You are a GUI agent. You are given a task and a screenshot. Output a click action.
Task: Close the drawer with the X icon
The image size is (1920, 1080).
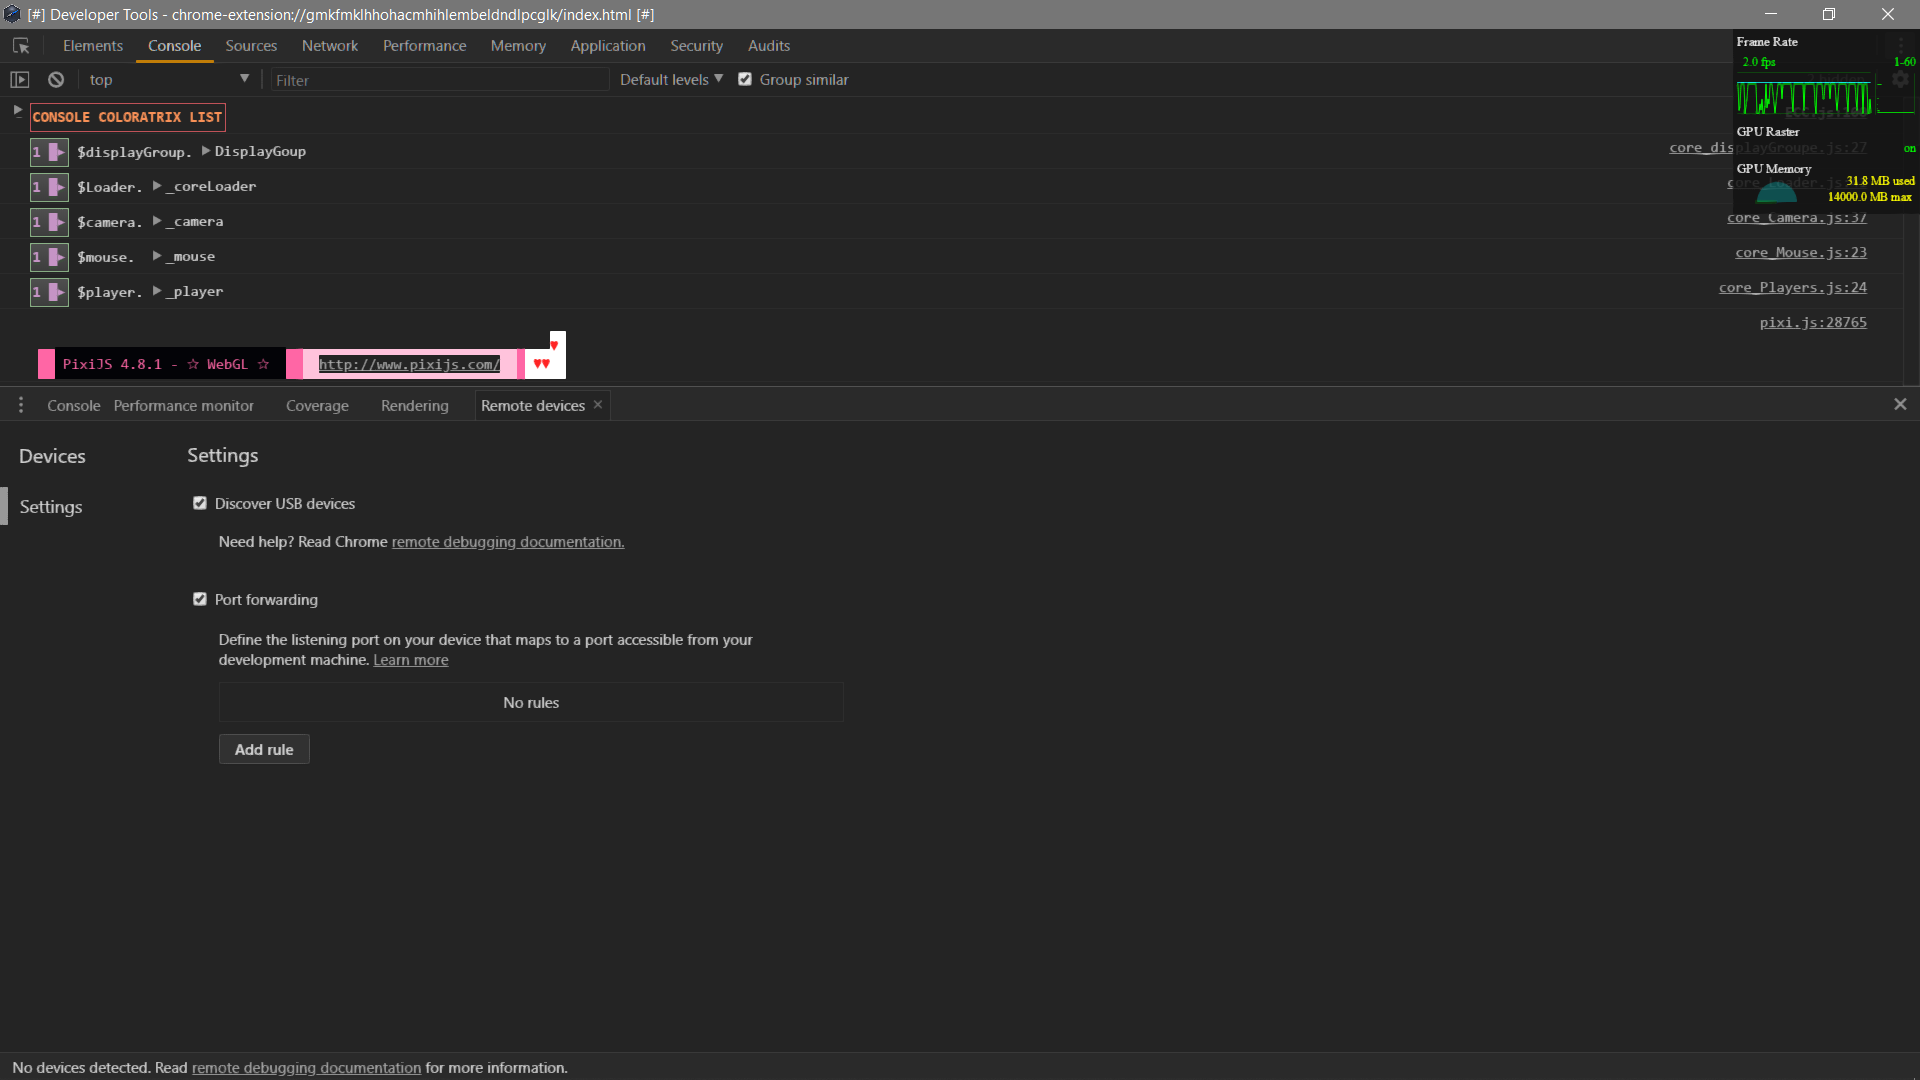point(1900,404)
